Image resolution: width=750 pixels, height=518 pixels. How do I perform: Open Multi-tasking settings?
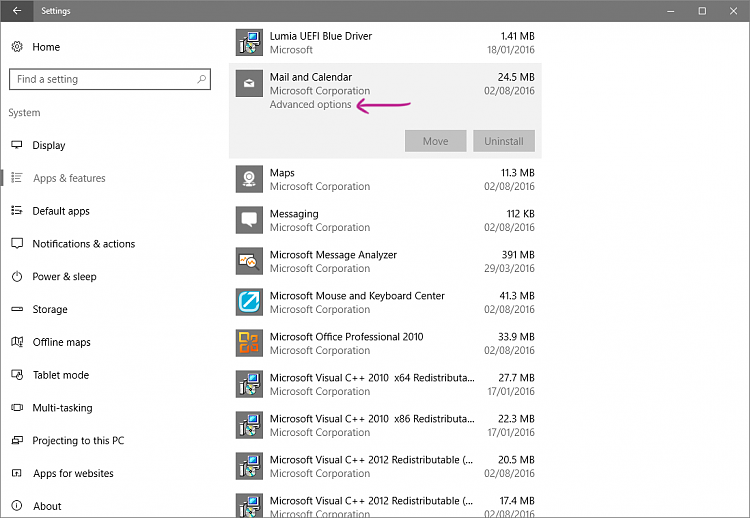click(x=62, y=408)
